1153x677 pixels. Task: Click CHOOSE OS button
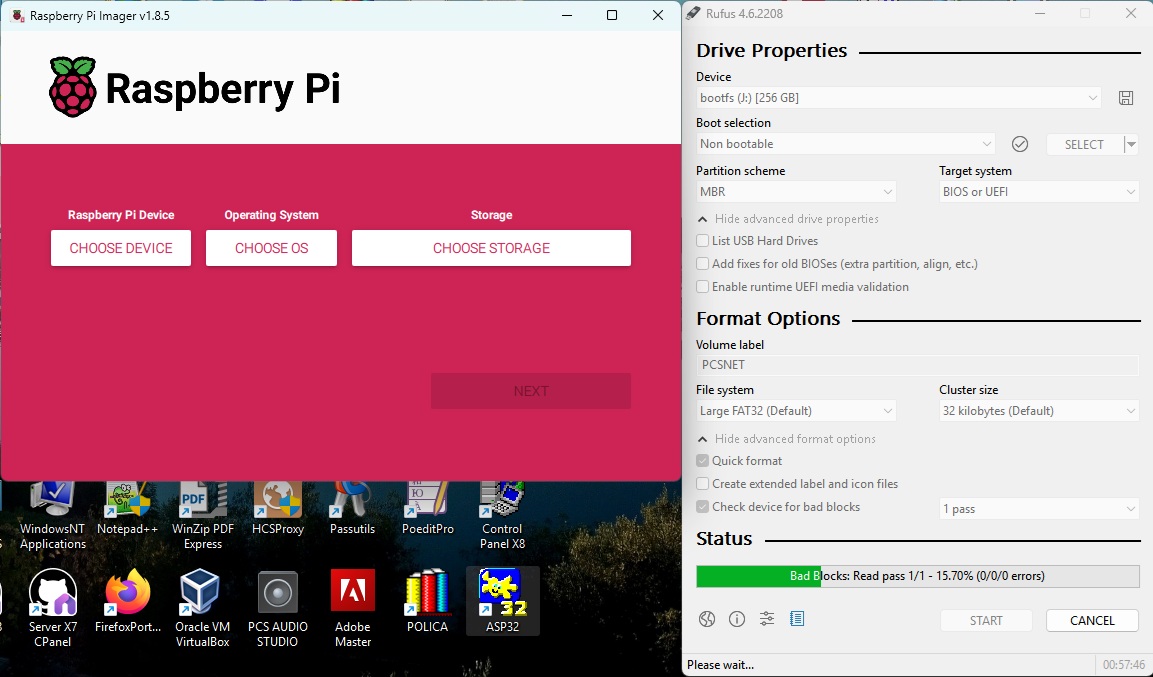pyautogui.click(x=271, y=248)
